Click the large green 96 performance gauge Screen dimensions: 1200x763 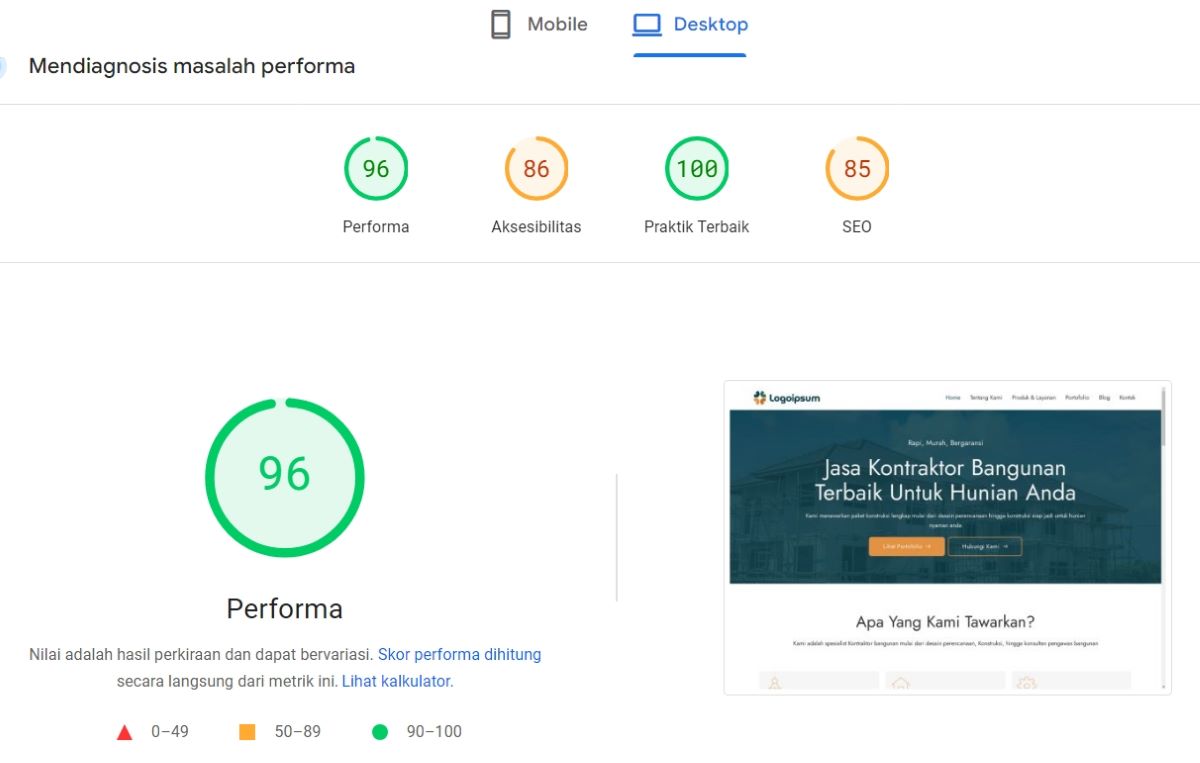coord(285,477)
